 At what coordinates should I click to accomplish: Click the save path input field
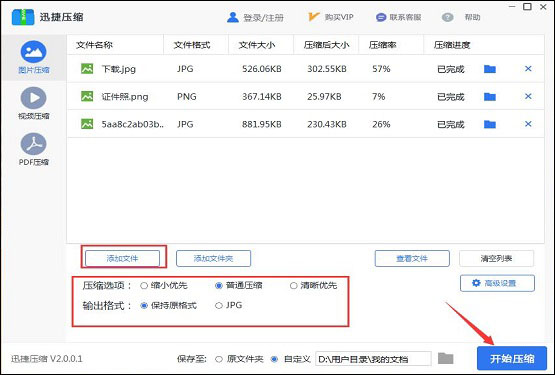click(x=373, y=359)
